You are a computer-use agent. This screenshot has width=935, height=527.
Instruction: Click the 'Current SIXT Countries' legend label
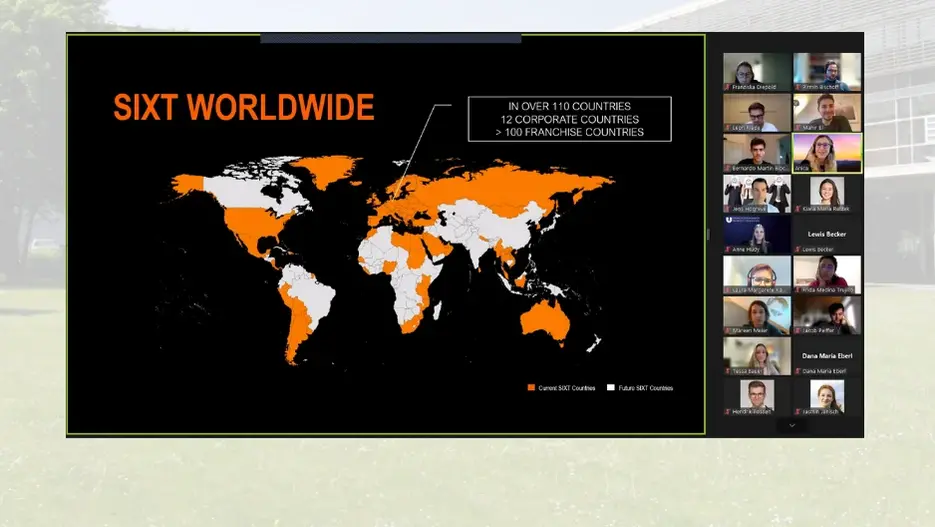566,388
